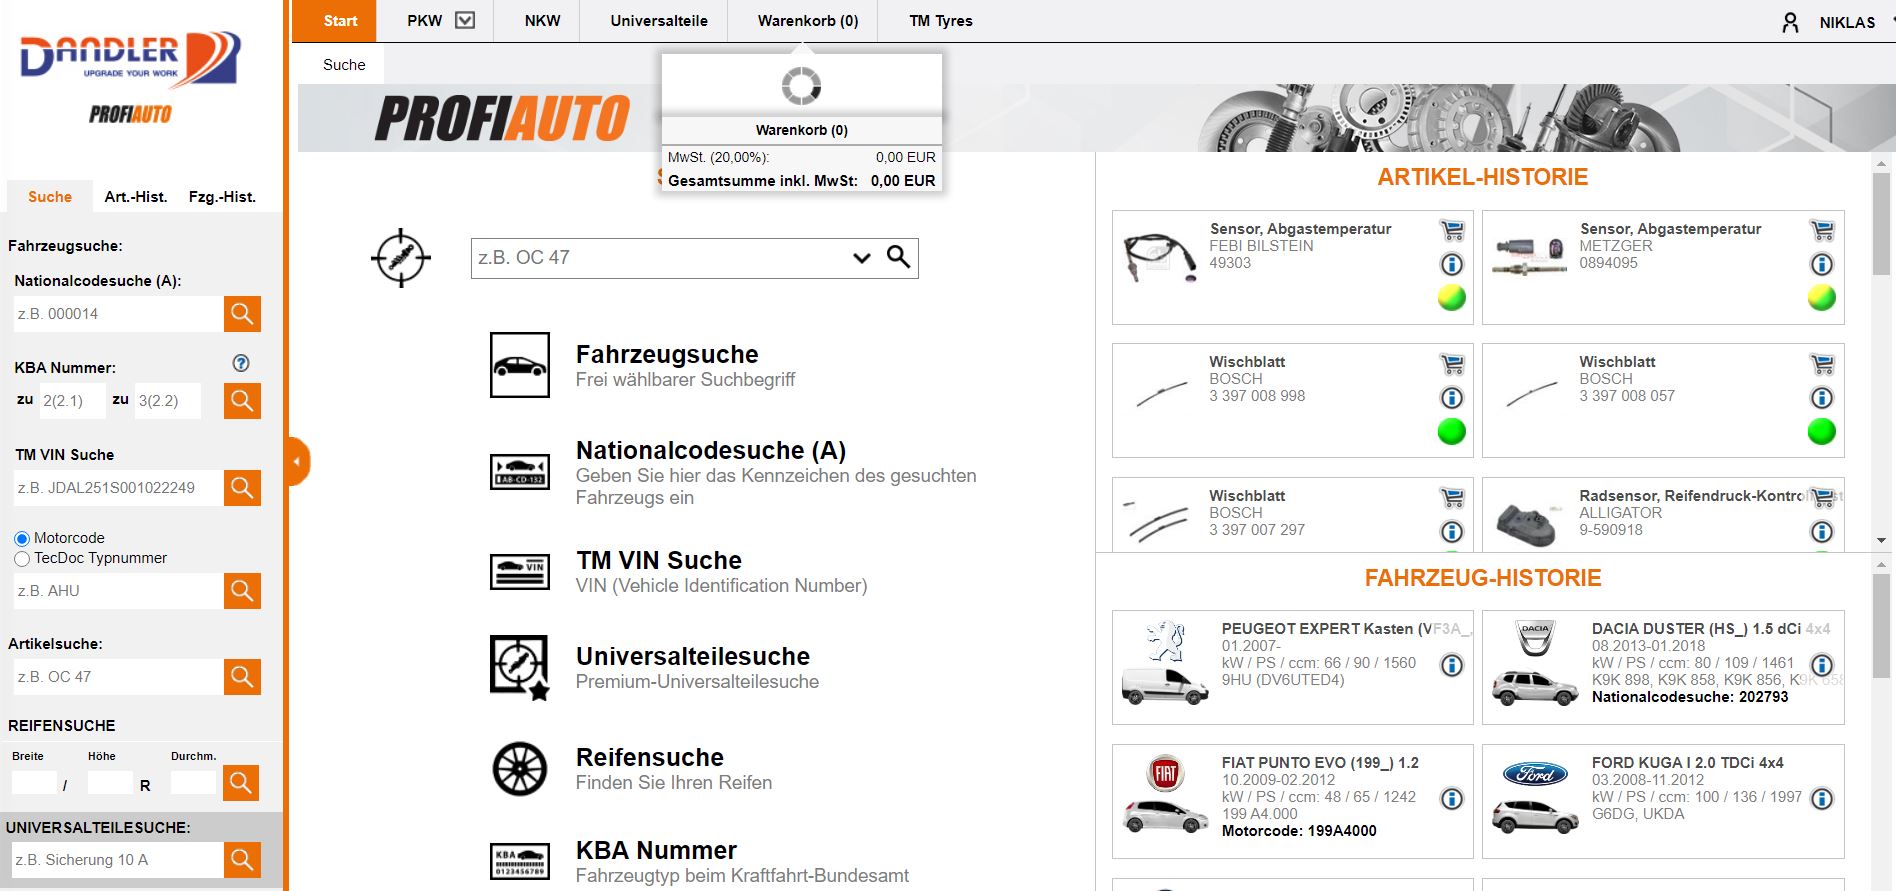Click TM VIN Suche orange search button
Screen dimensions: 1896x891
click(x=242, y=488)
